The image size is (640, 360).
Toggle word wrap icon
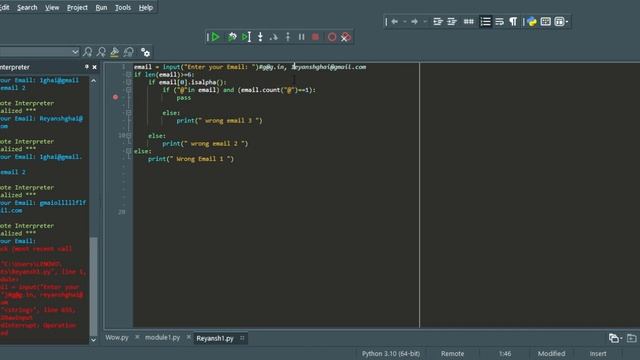(x=500, y=22)
